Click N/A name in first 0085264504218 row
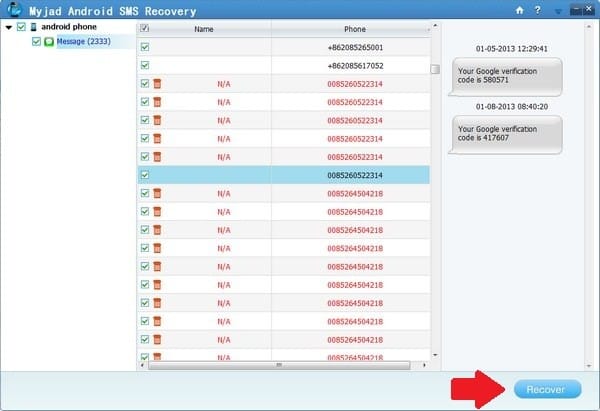Image resolution: width=600 pixels, height=411 pixels. (224, 194)
